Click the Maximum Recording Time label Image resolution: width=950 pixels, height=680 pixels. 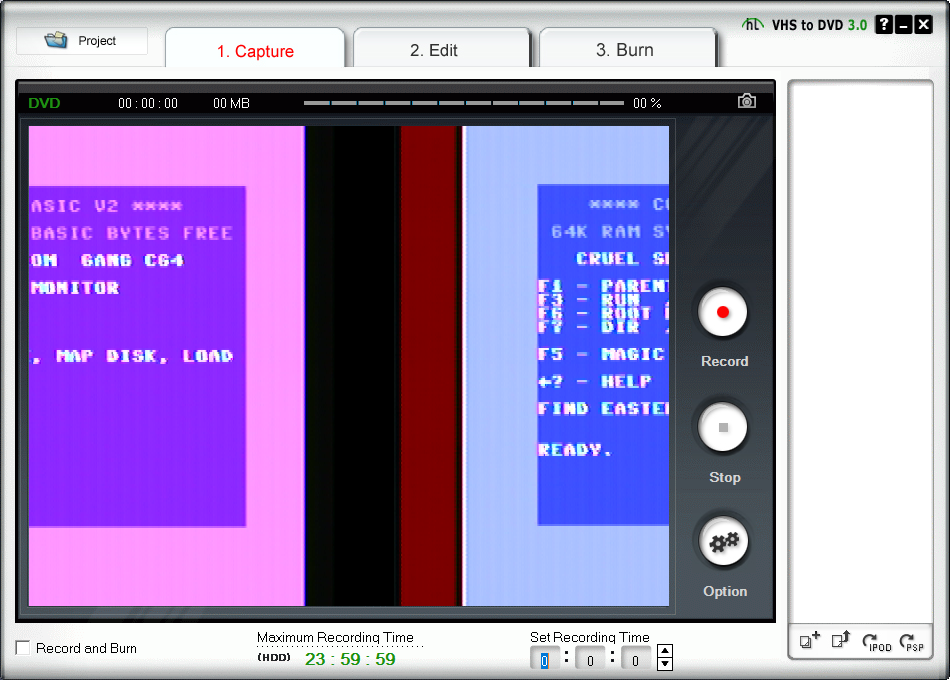coord(335,637)
